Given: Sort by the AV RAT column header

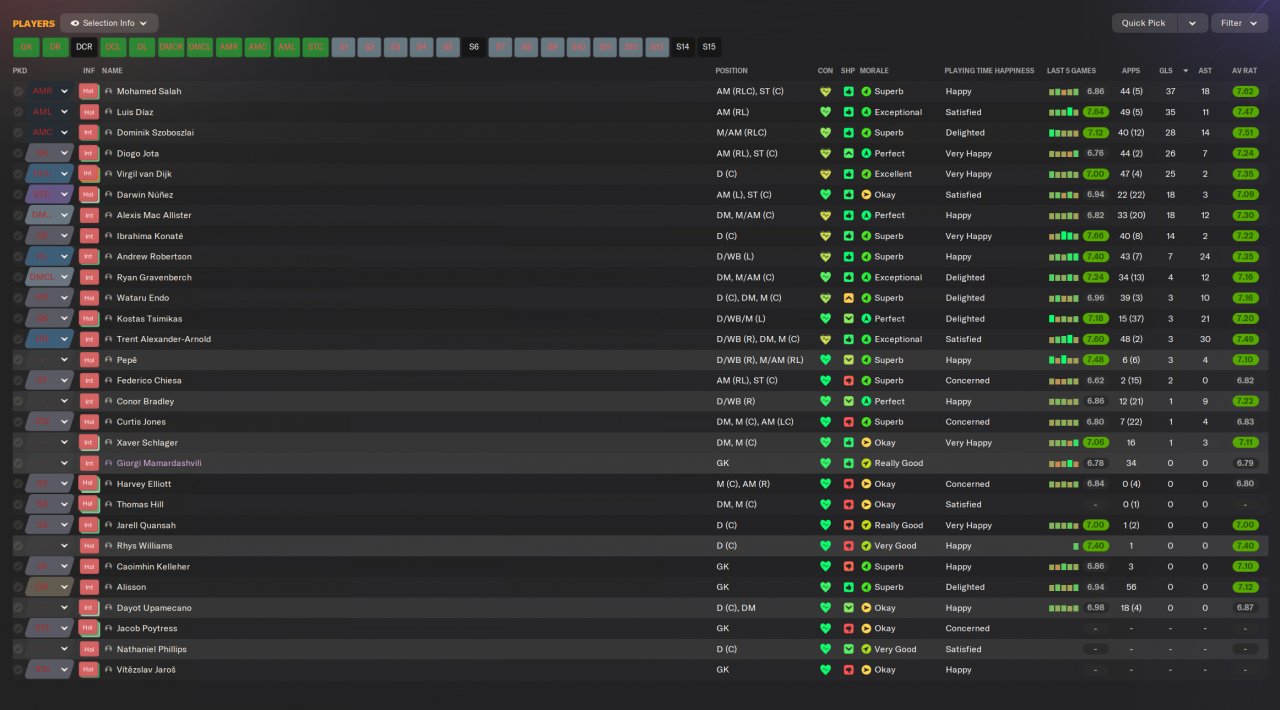Looking at the screenshot, I should point(1244,71).
